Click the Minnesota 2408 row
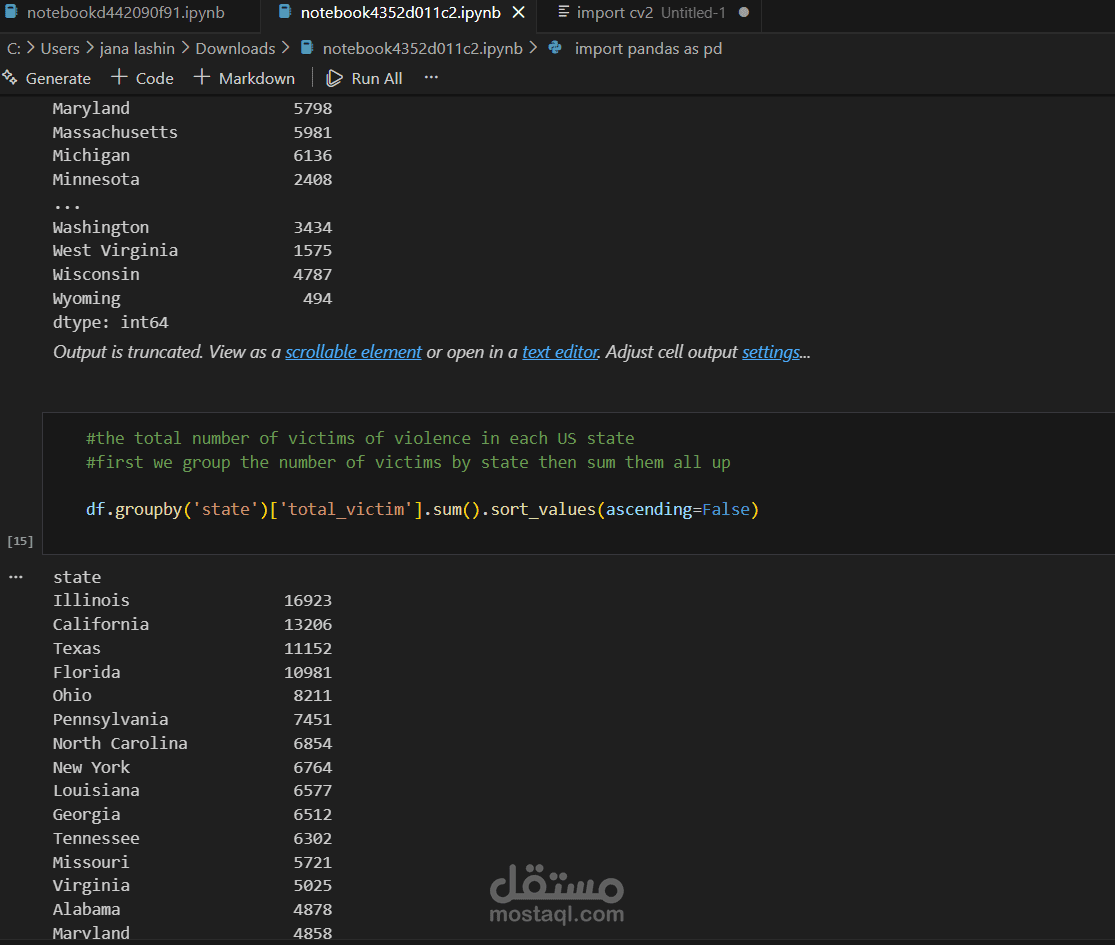 192,179
